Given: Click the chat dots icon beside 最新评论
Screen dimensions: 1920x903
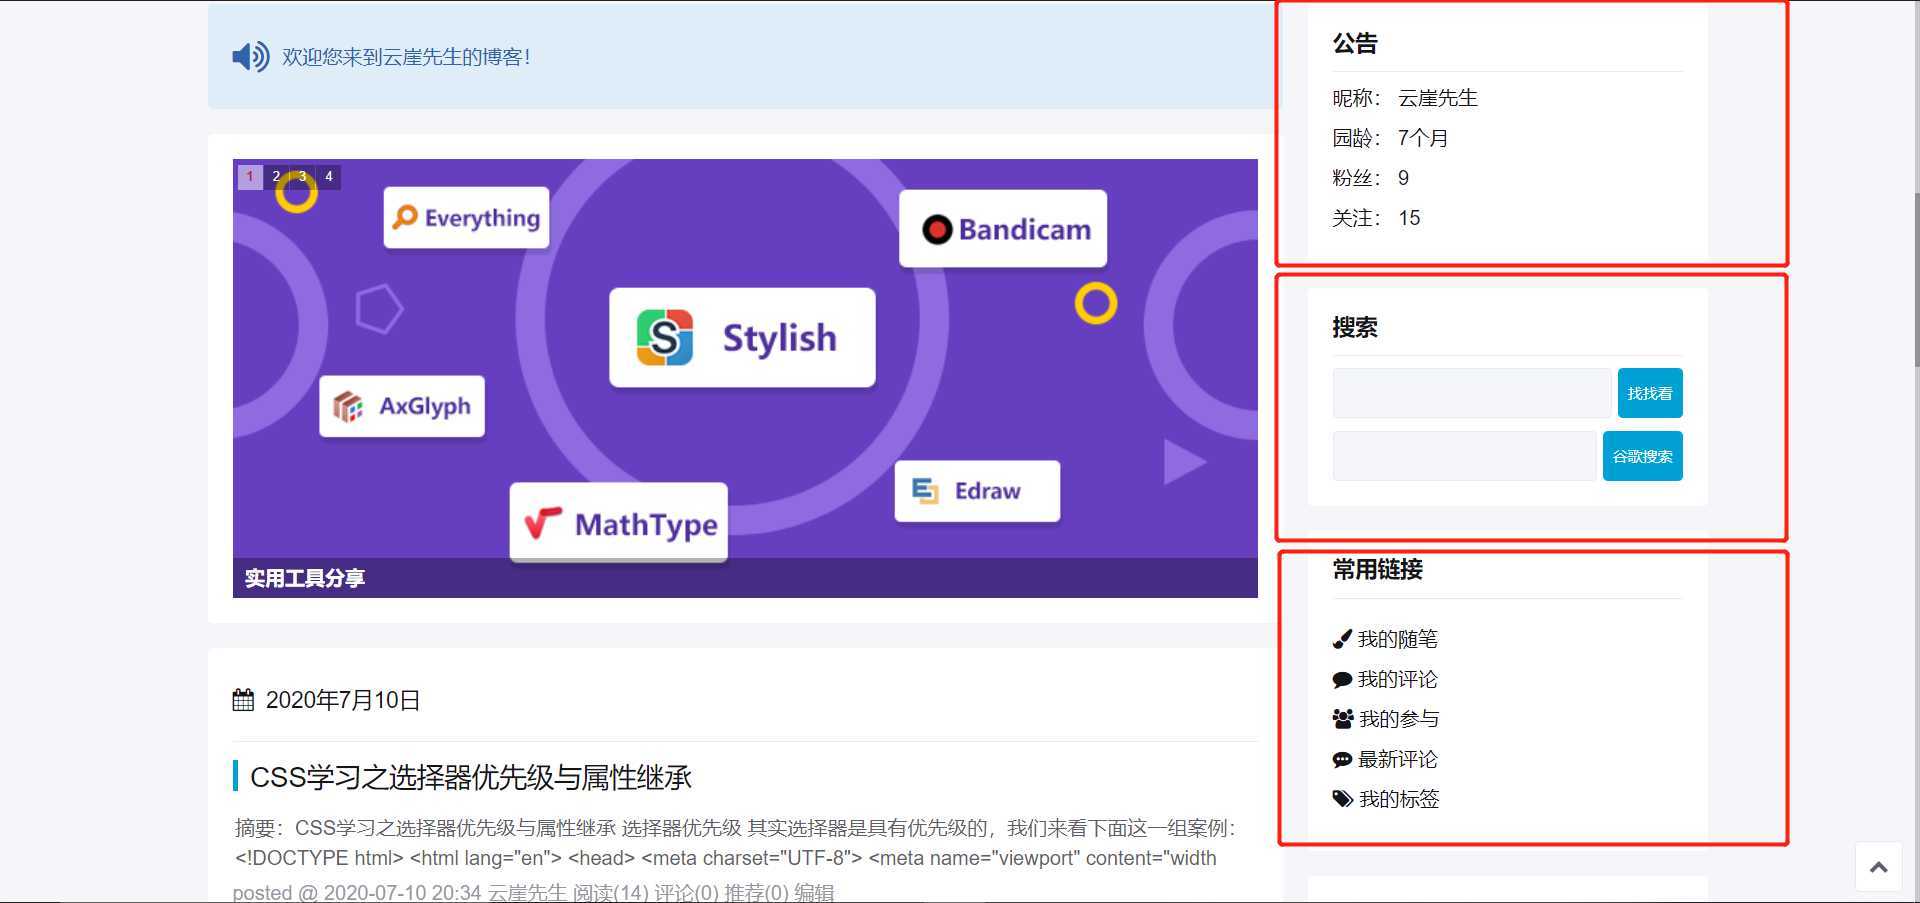Looking at the screenshot, I should [x=1342, y=759].
